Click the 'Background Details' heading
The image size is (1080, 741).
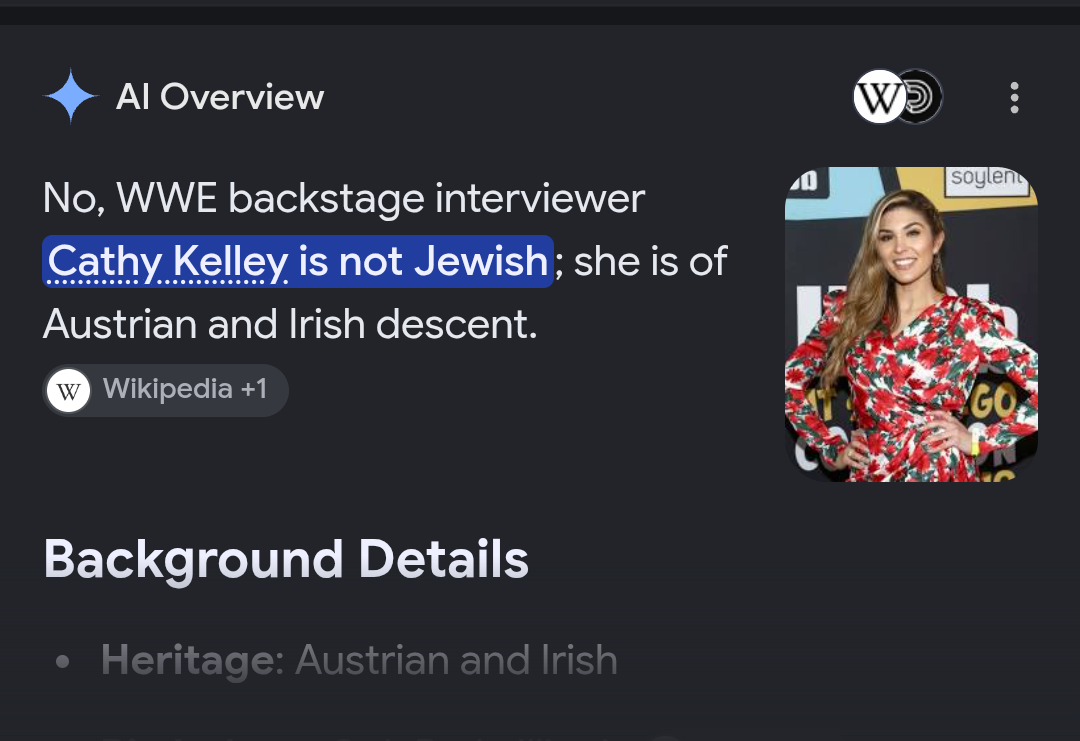pyautogui.click(x=286, y=559)
